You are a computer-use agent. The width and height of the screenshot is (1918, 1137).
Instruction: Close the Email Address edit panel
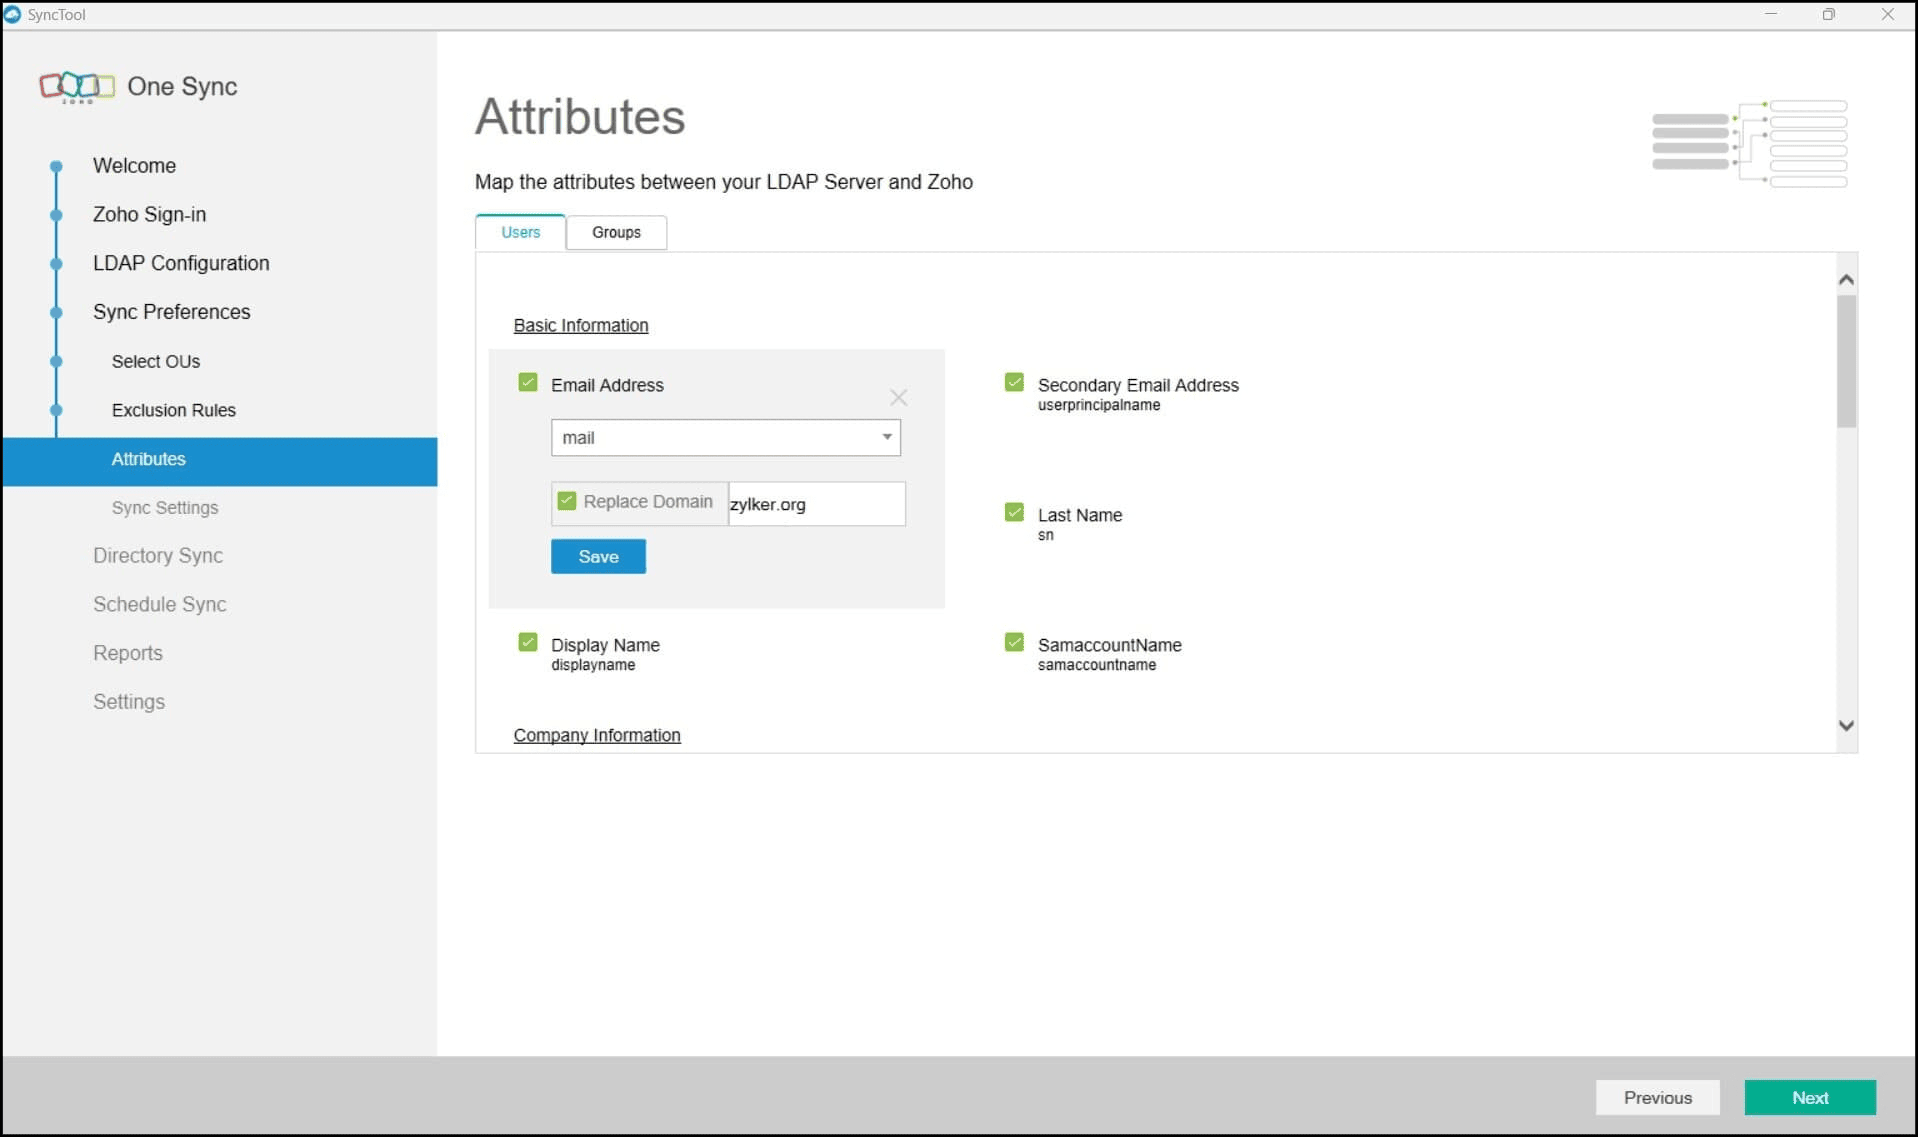pyautogui.click(x=898, y=398)
